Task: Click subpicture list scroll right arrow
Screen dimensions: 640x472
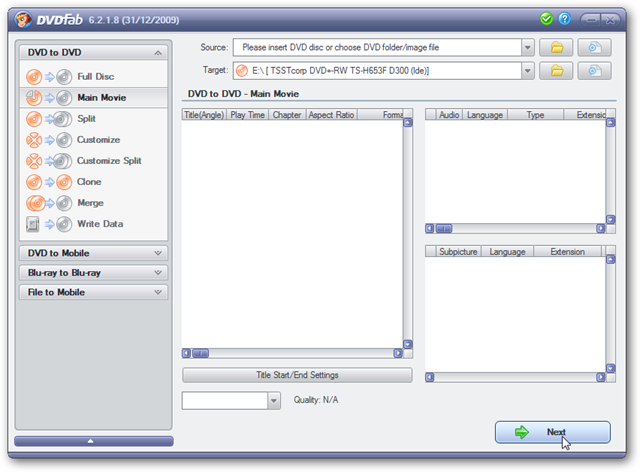Action: [601, 377]
